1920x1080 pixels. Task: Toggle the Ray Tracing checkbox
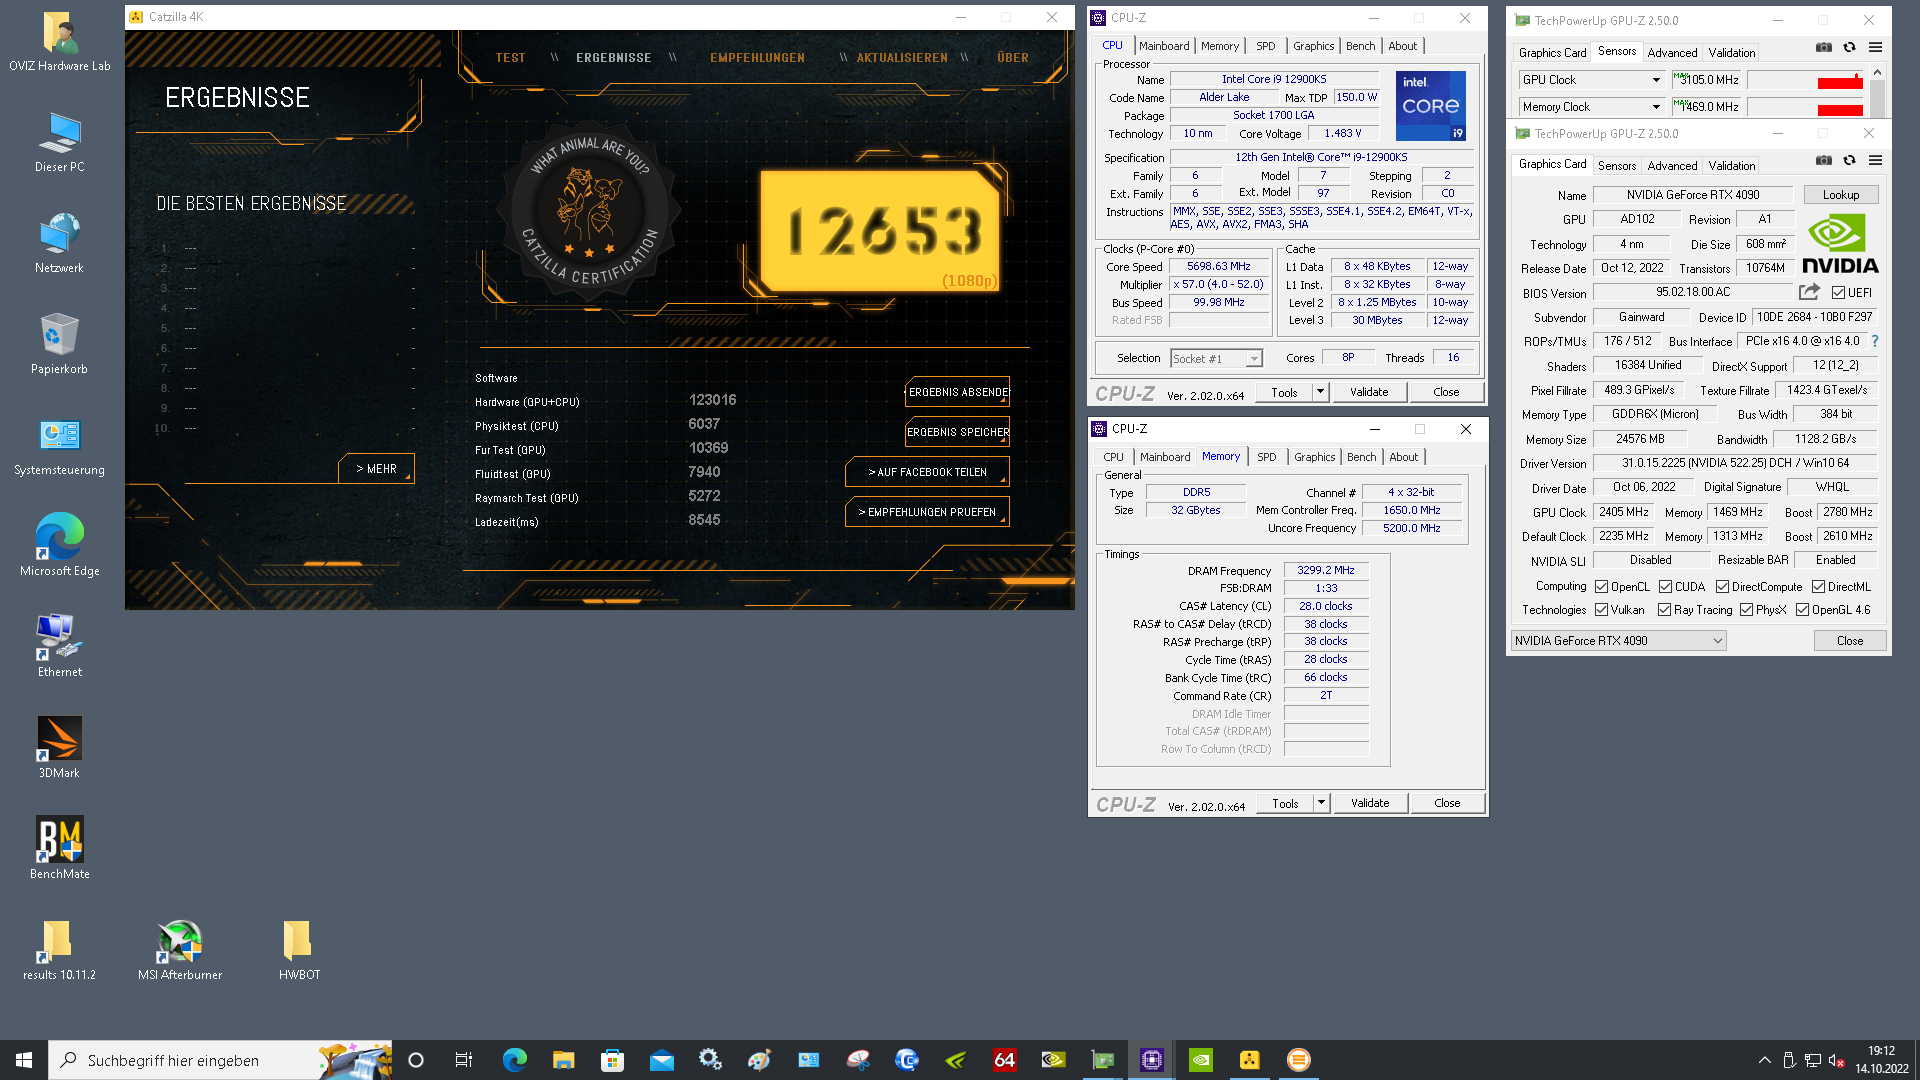1664,610
